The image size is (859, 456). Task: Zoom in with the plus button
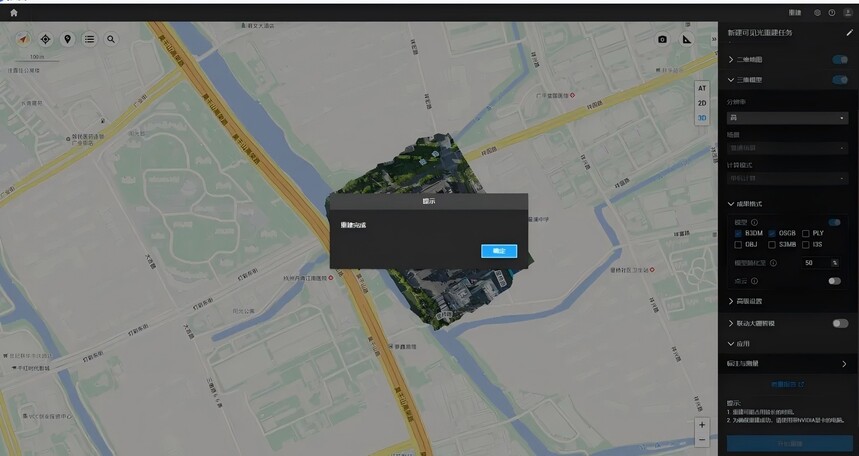pyautogui.click(x=702, y=425)
